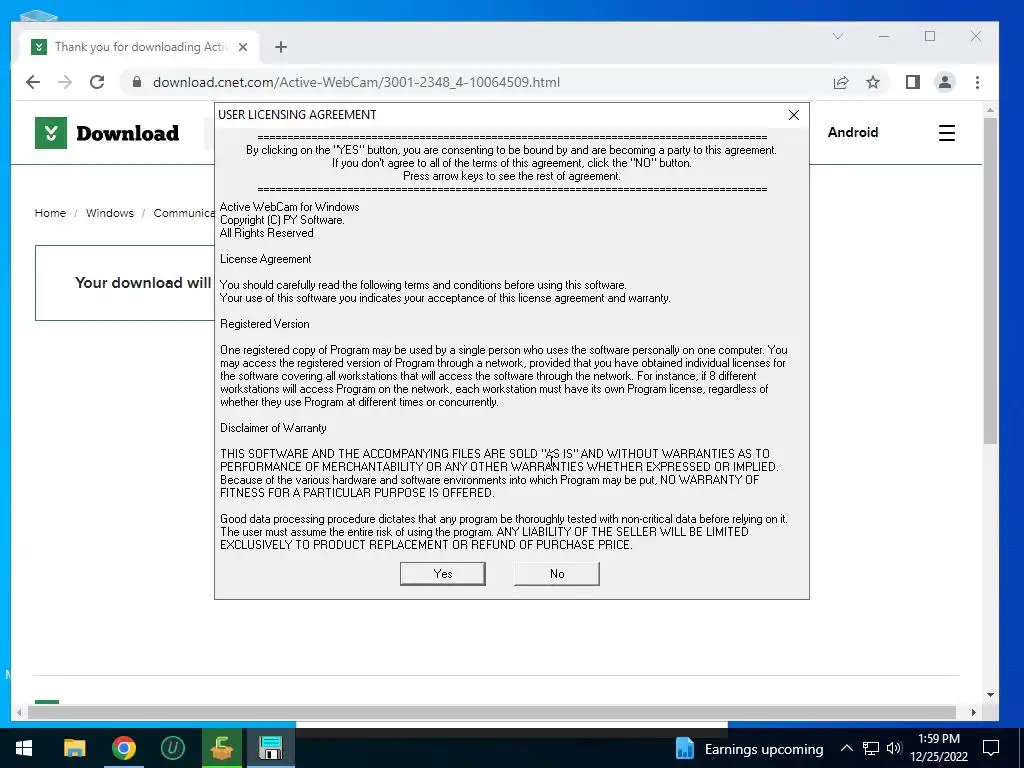Bookmark this page with the star
The image size is (1024, 768).
[872, 82]
